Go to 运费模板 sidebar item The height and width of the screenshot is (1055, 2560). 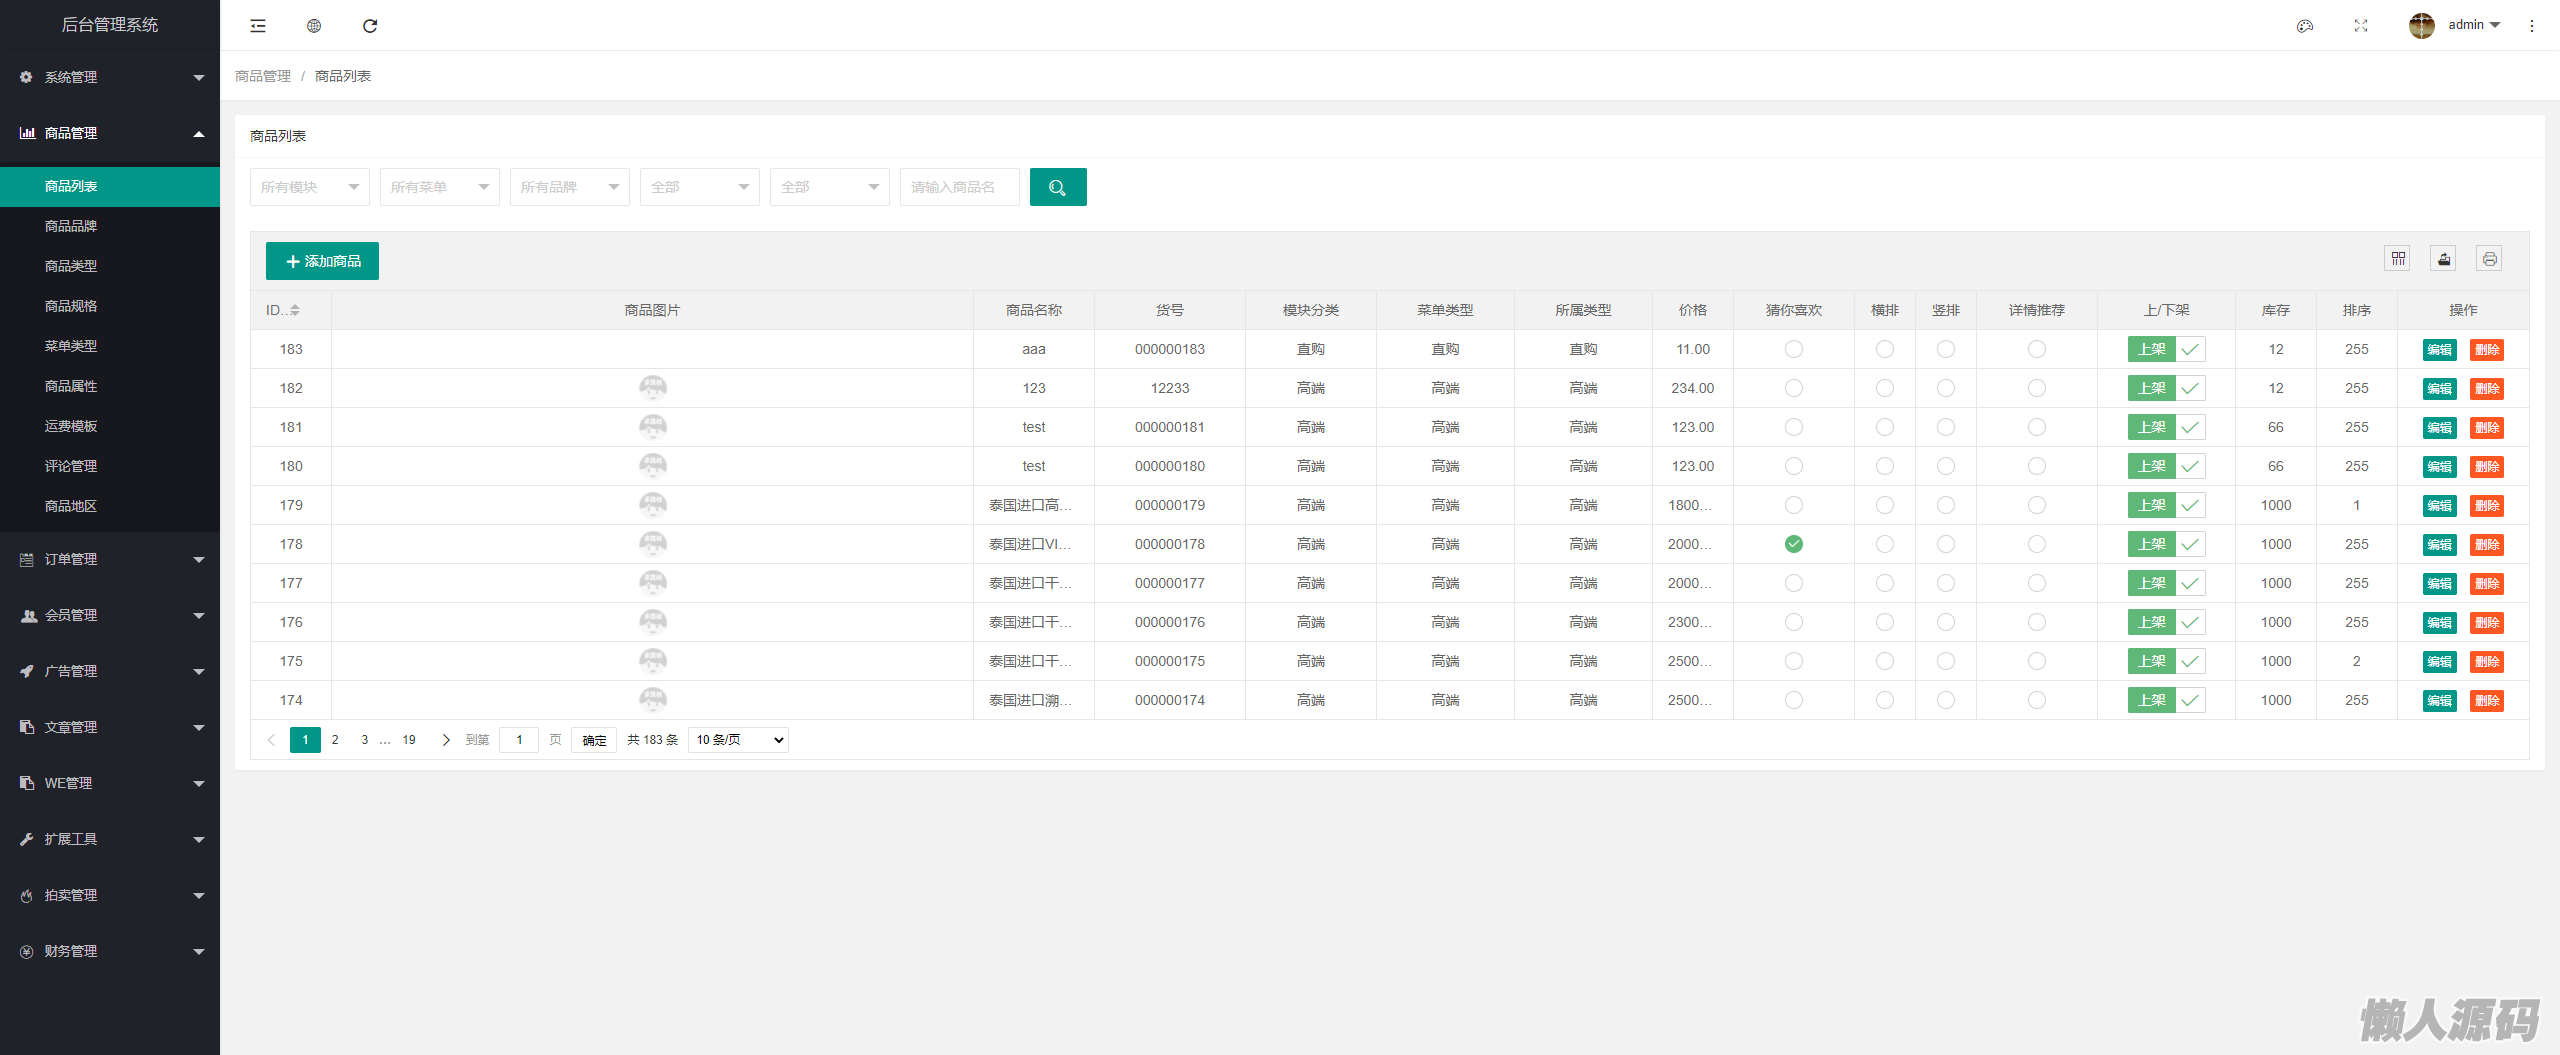tap(71, 426)
